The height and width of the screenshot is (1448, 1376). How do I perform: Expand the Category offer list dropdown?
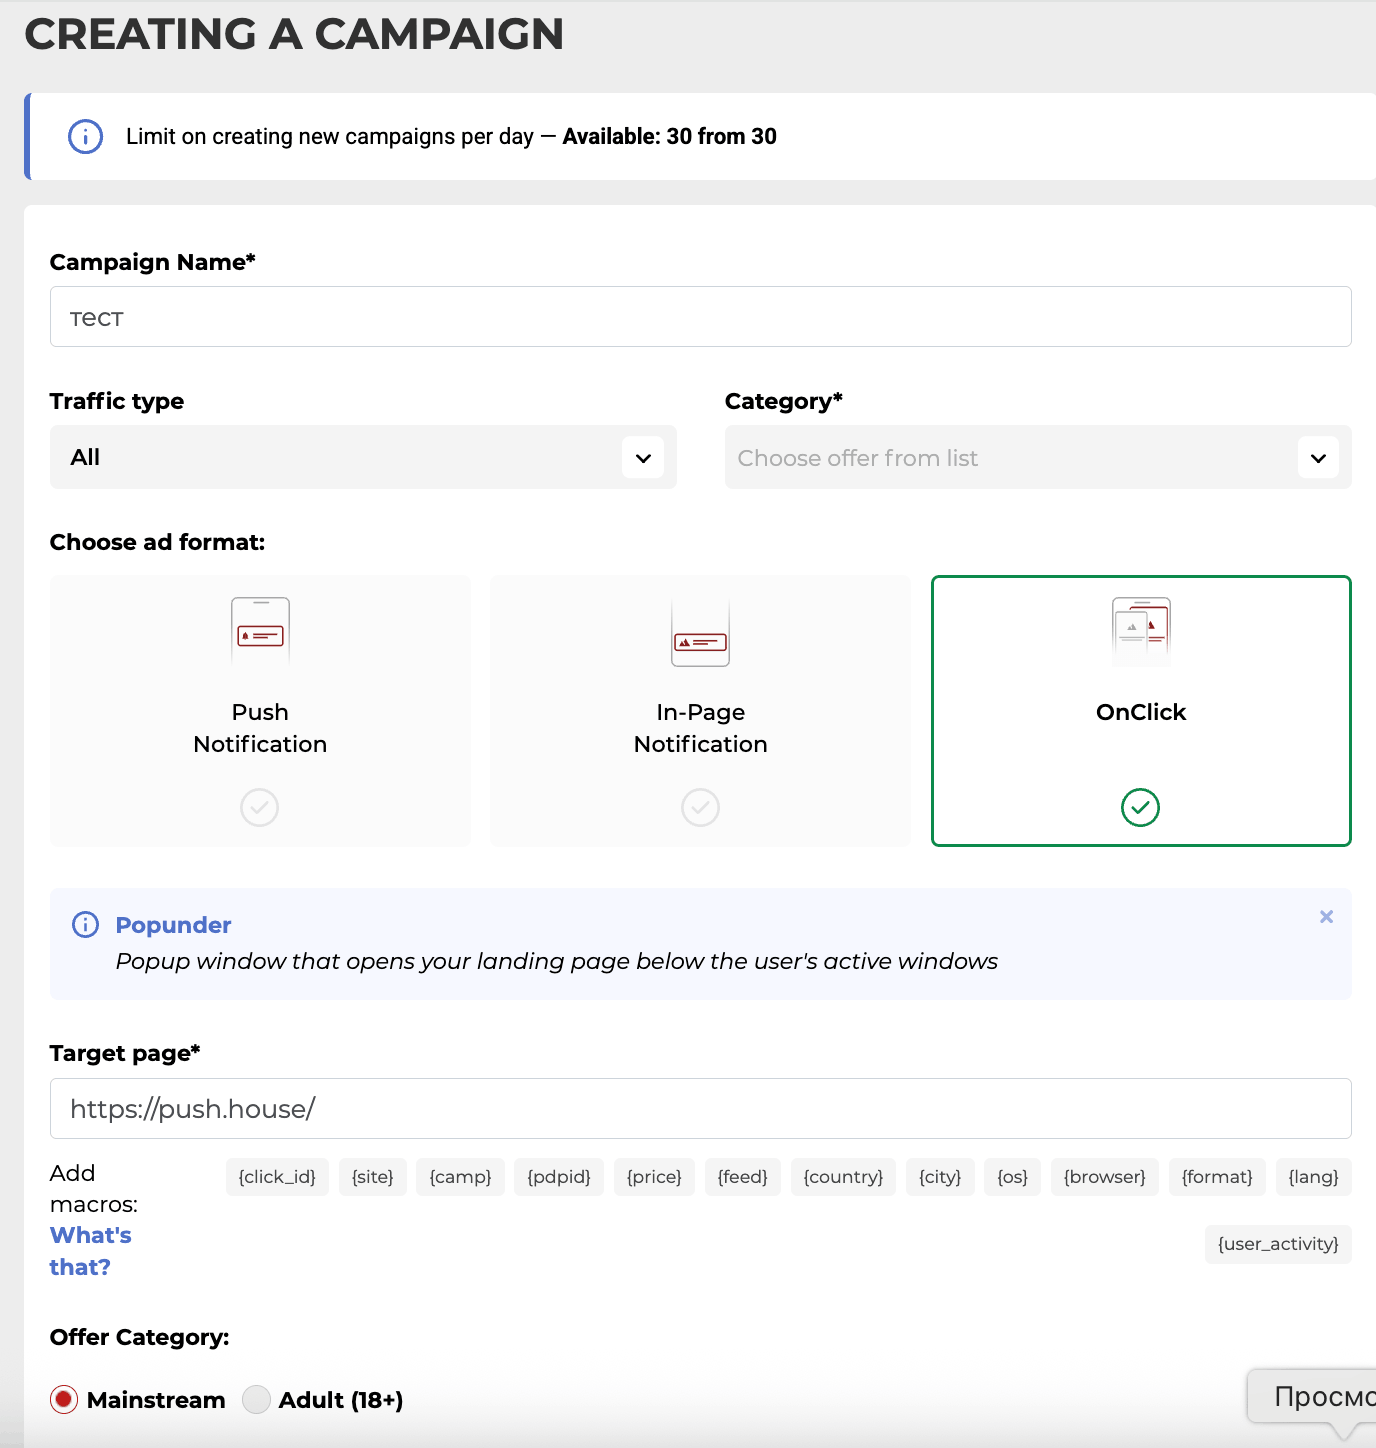pyautogui.click(x=1010, y=458)
